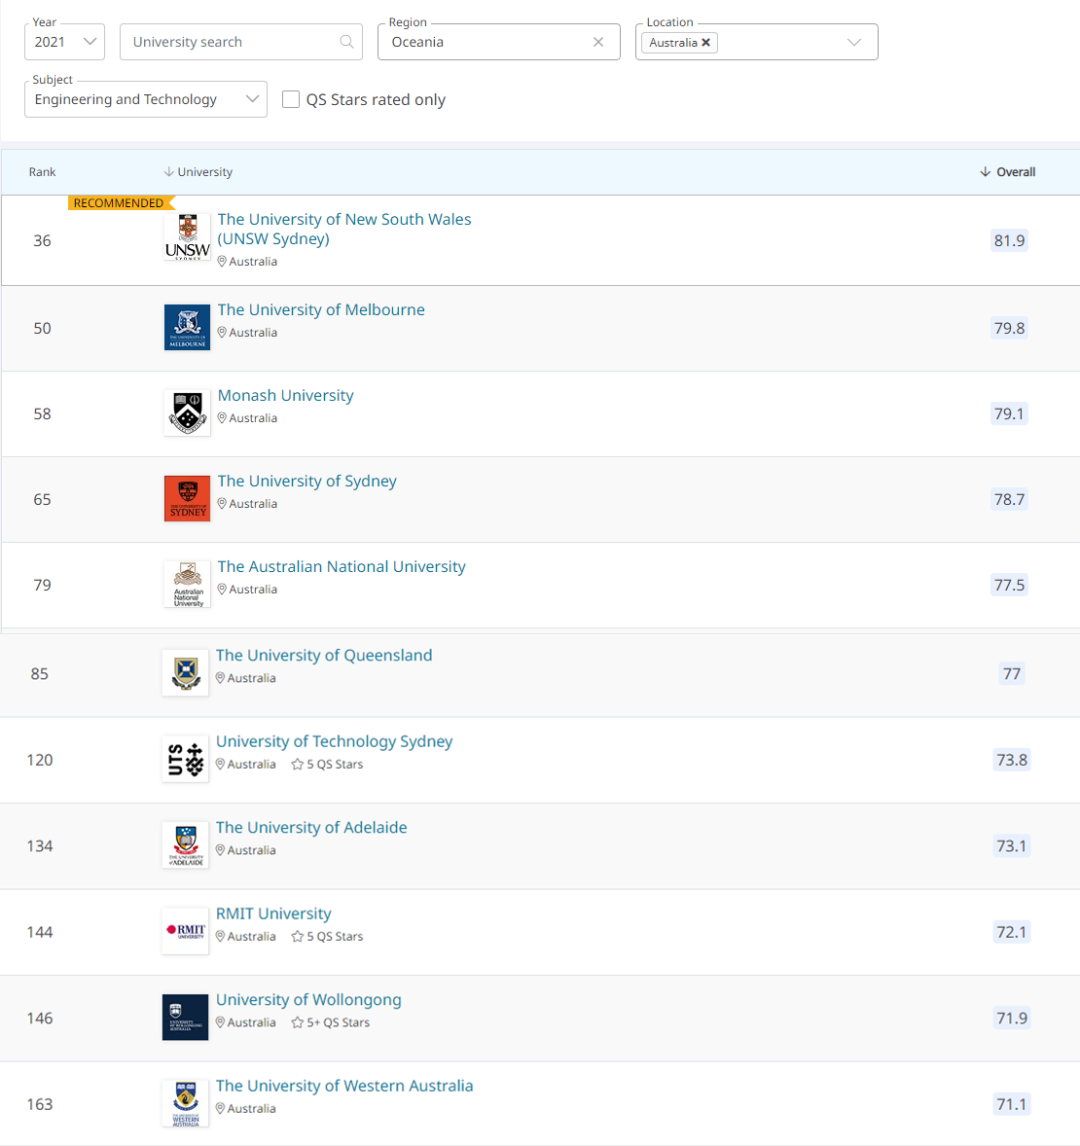Viewport: 1080px width, 1146px height.
Task: Click the red University of Sydney logo
Action: (x=187, y=498)
